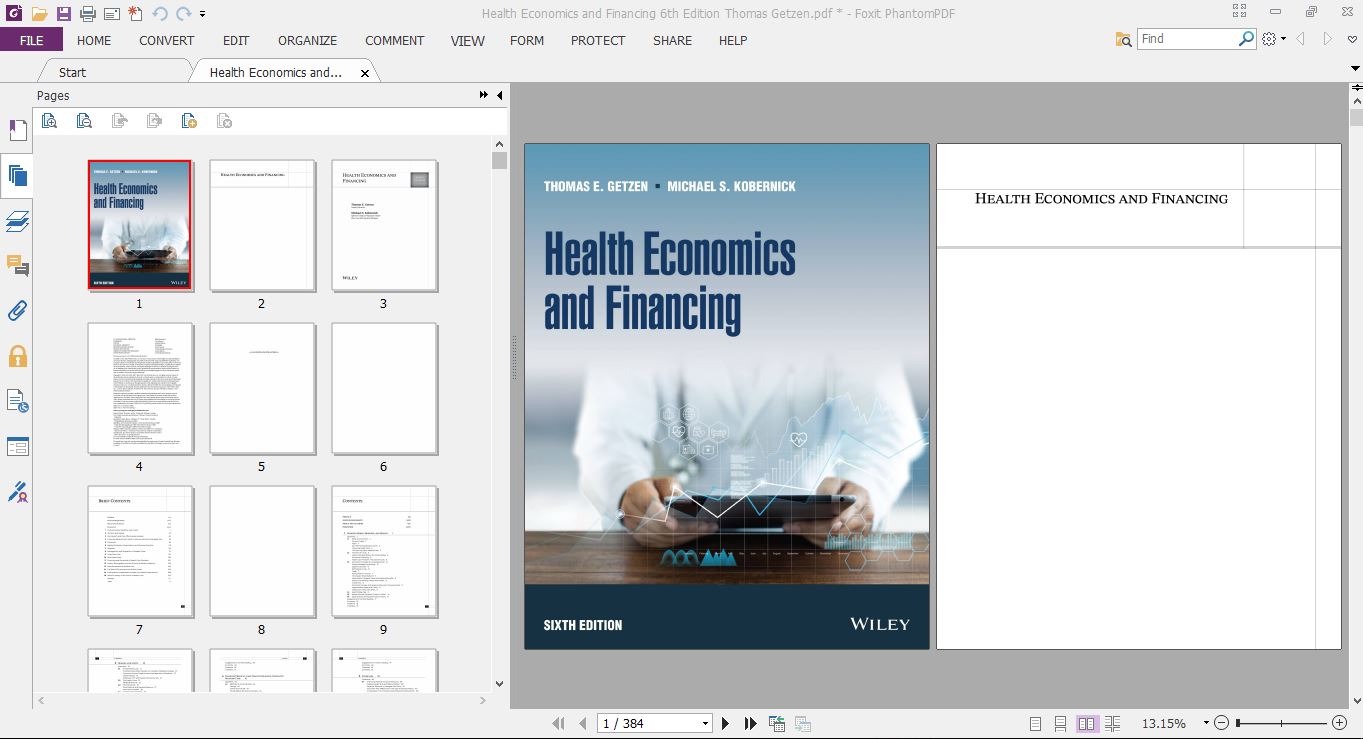Create a new PDF with starred page icon
Screen dimensions: 1363x739
tap(135, 14)
